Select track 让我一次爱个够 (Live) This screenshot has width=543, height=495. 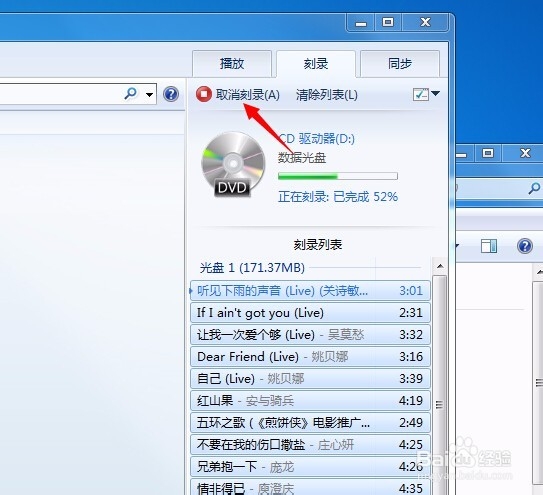click(x=310, y=335)
